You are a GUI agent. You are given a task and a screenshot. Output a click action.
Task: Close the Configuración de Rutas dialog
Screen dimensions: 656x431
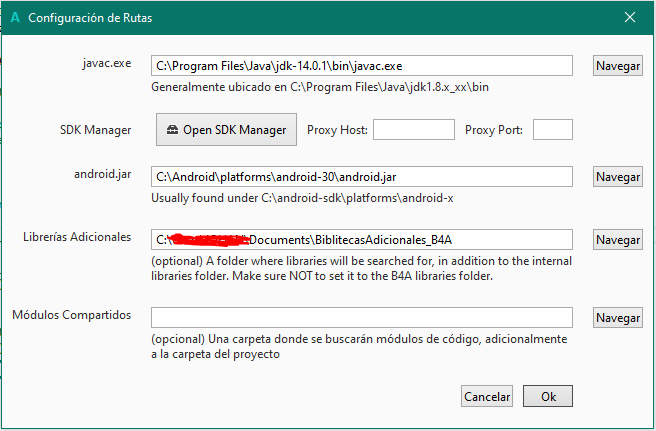click(629, 18)
